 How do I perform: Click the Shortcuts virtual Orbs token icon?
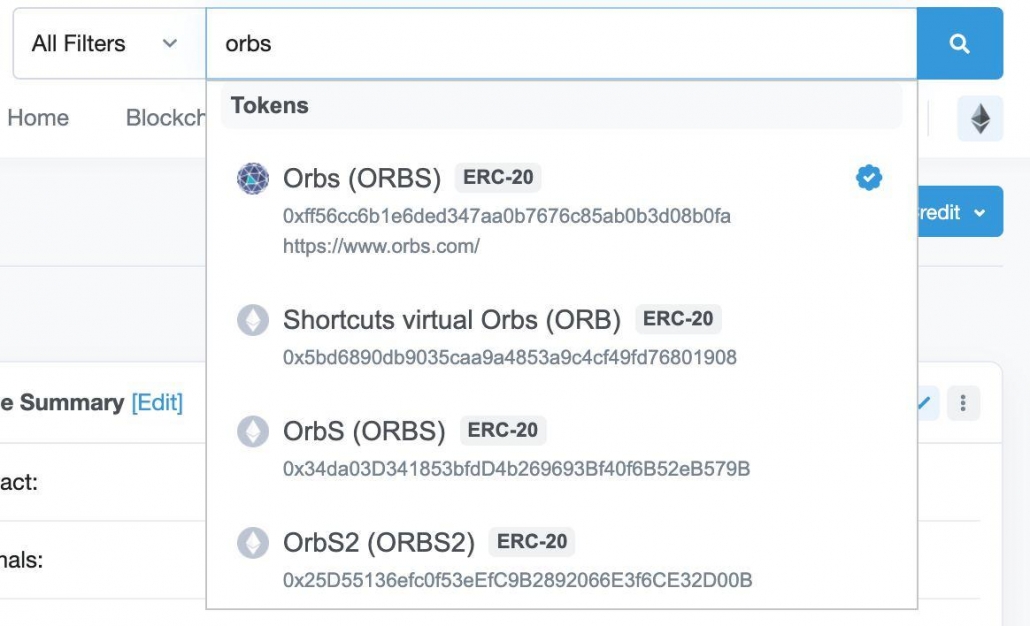tap(253, 320)
